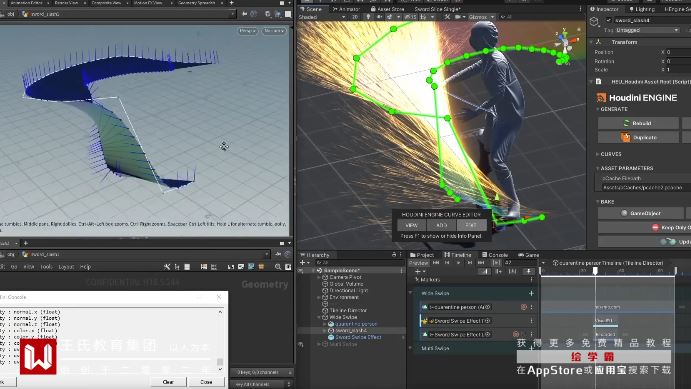This screenshot has width=691, height=389.
Task: Toggle the active checkbox beside the object name
Action: tap(609, 20)
